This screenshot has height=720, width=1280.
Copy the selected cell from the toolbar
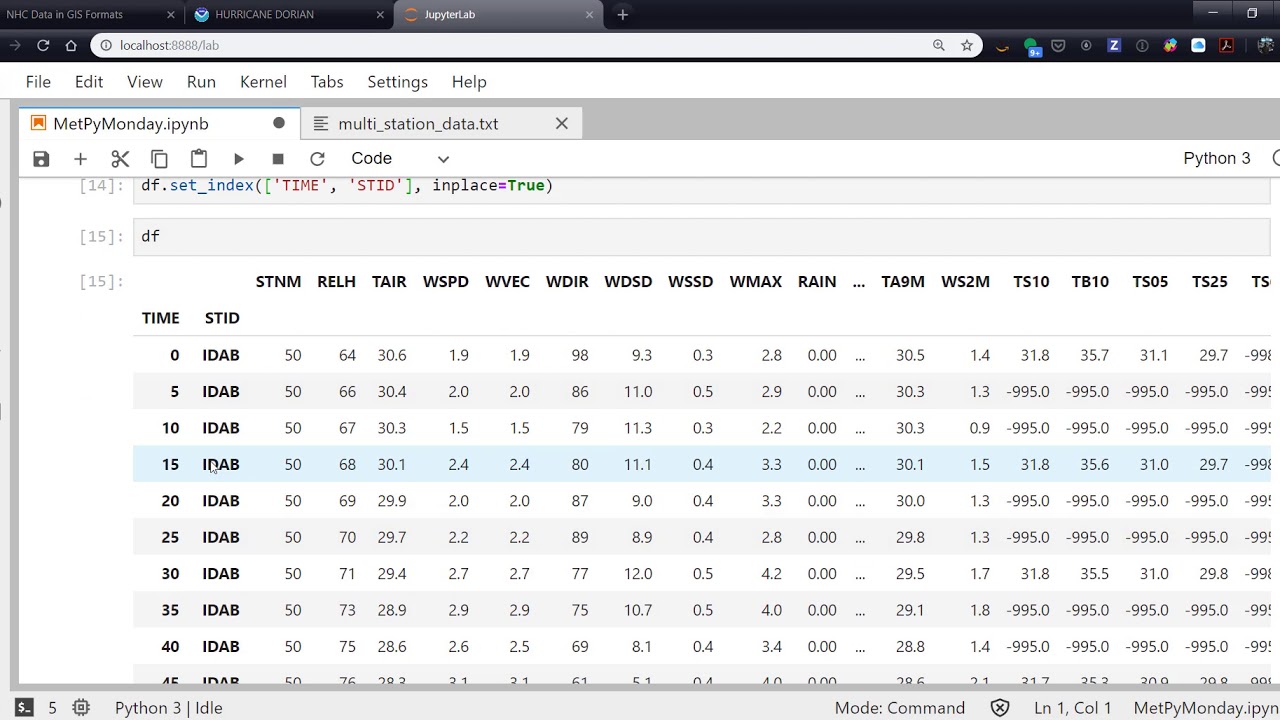(x=159, y=159)
